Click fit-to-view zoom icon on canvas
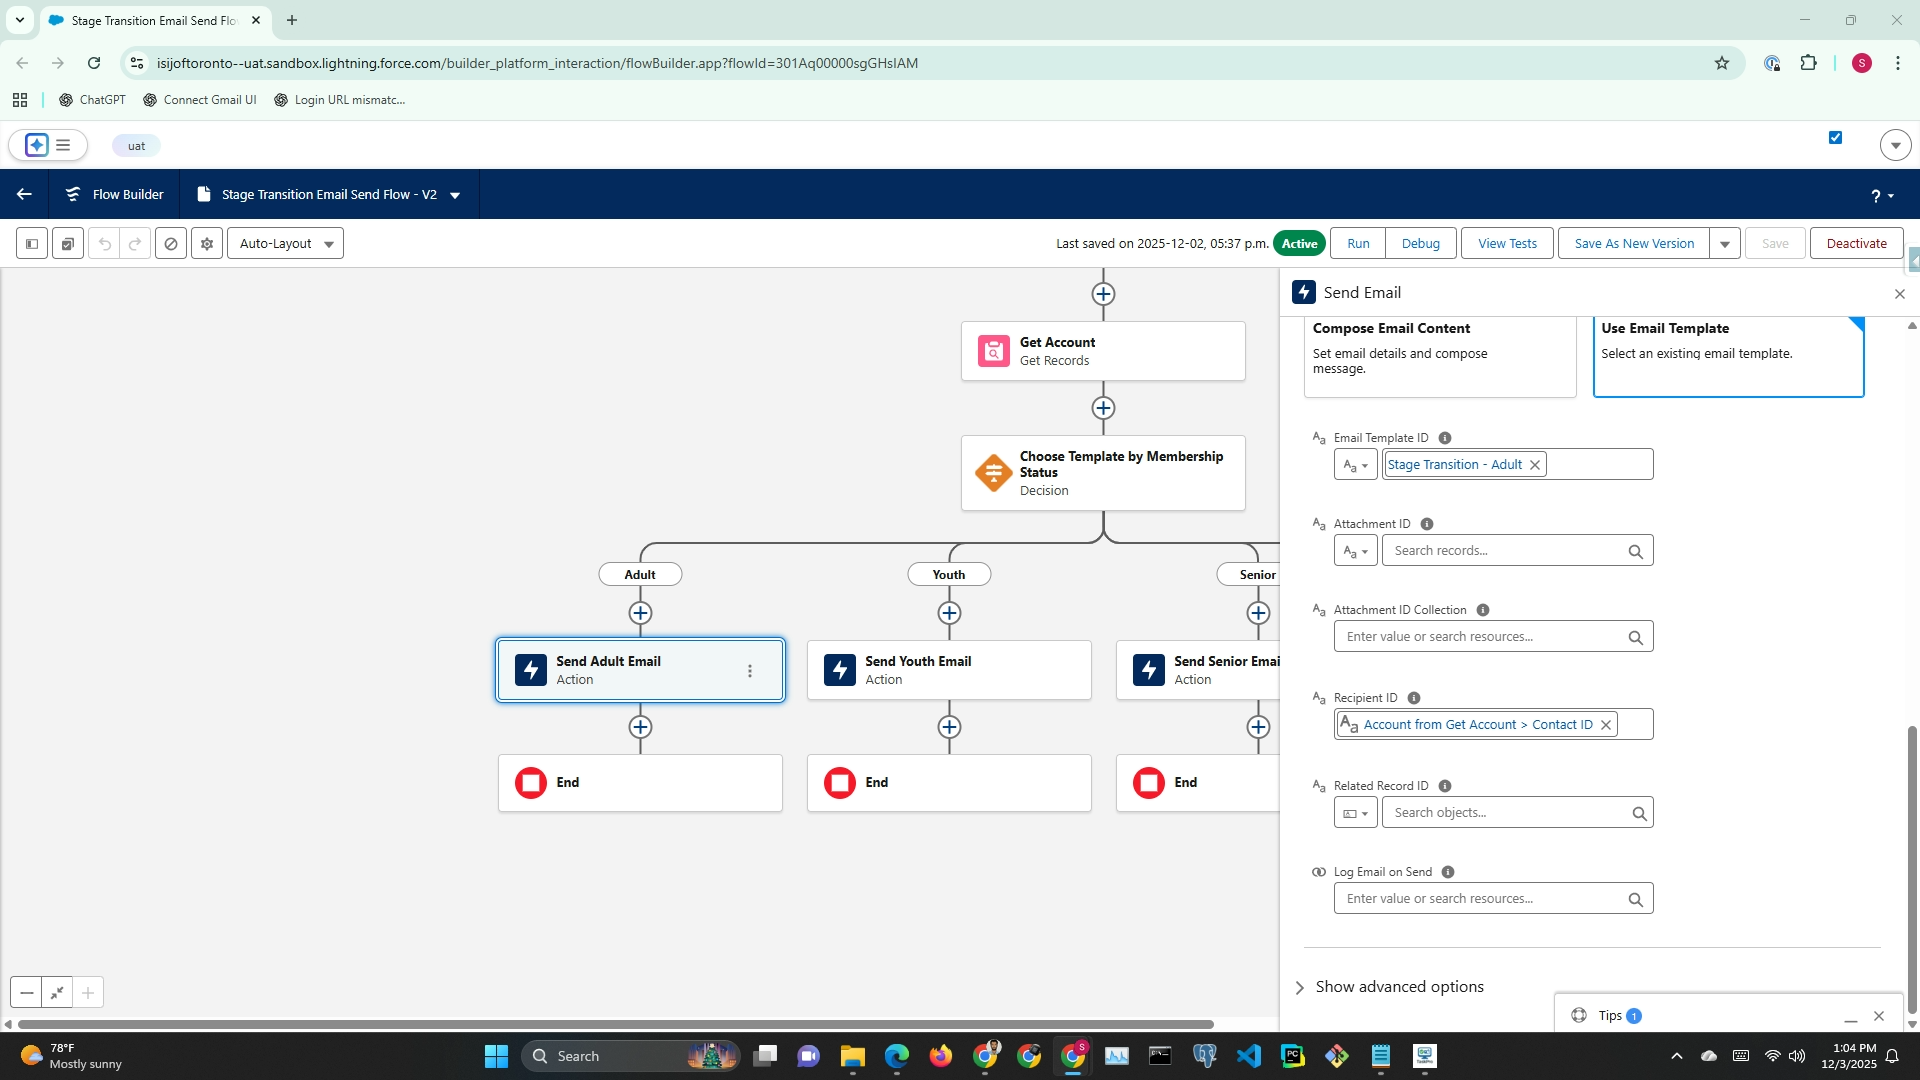Screen dimensions: 1920x1080 click(57, 993)
